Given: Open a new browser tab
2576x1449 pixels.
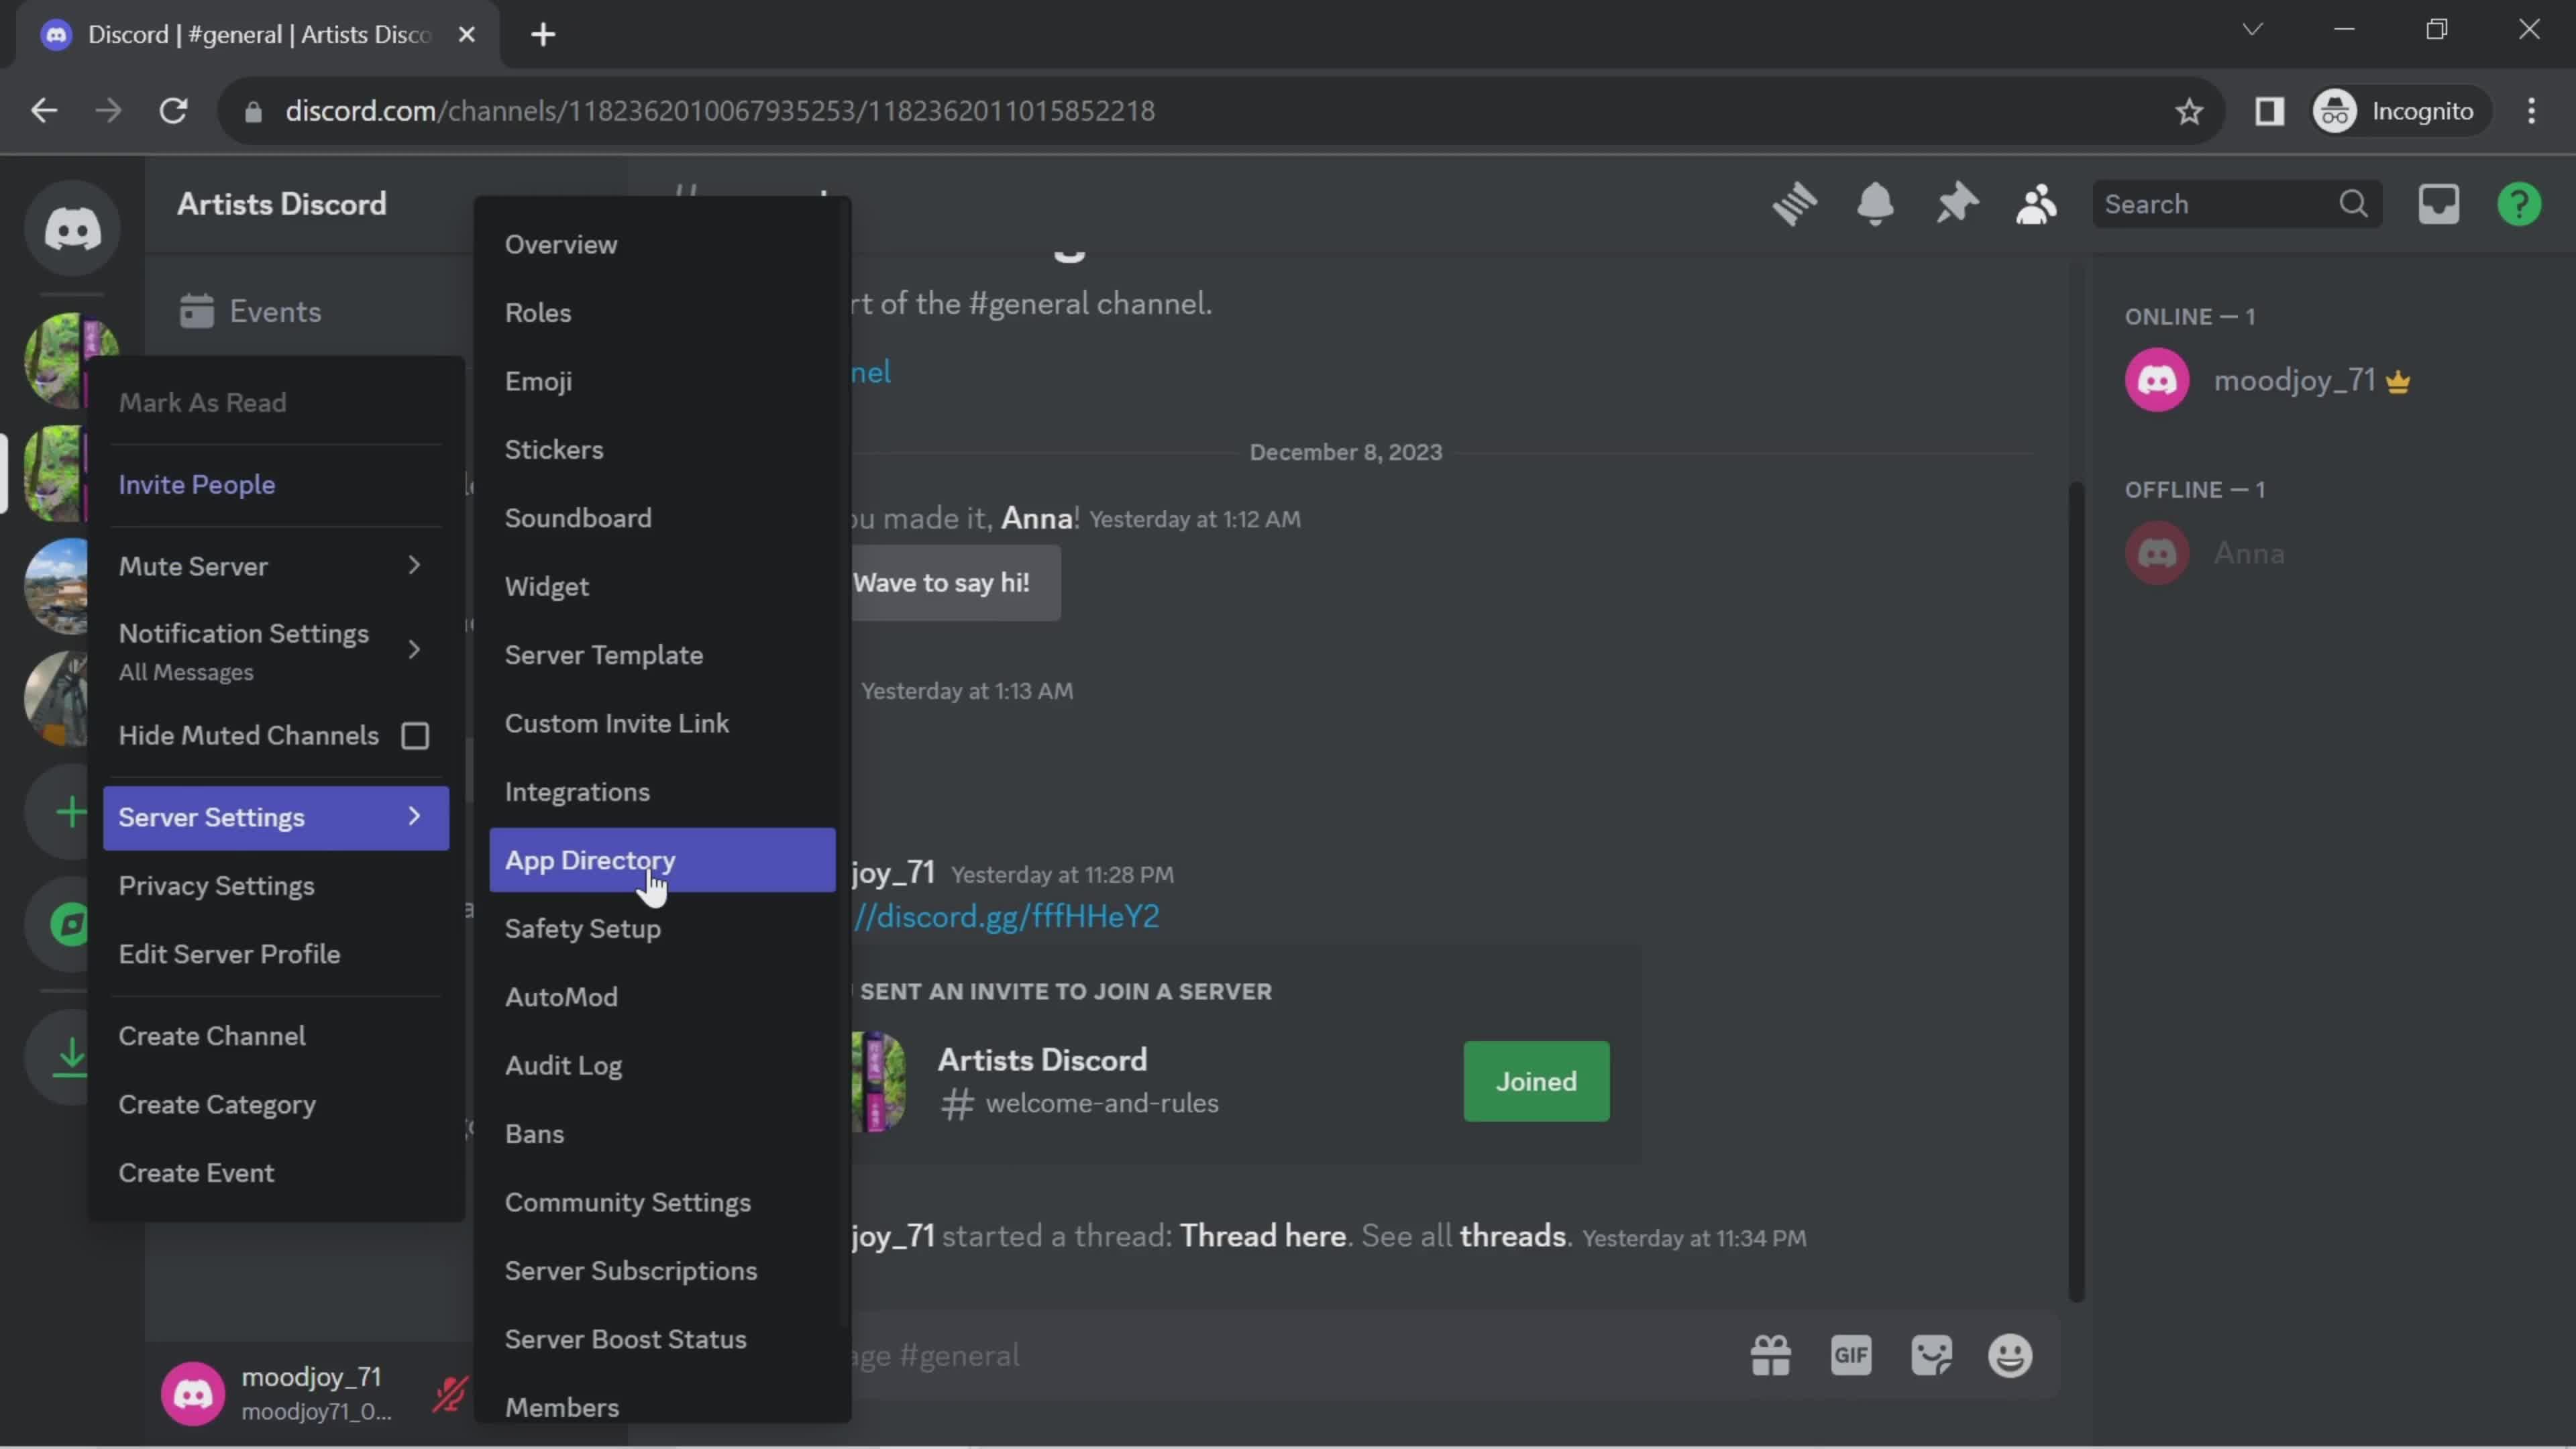Looking at the screenshot, I should pos(543,35).
